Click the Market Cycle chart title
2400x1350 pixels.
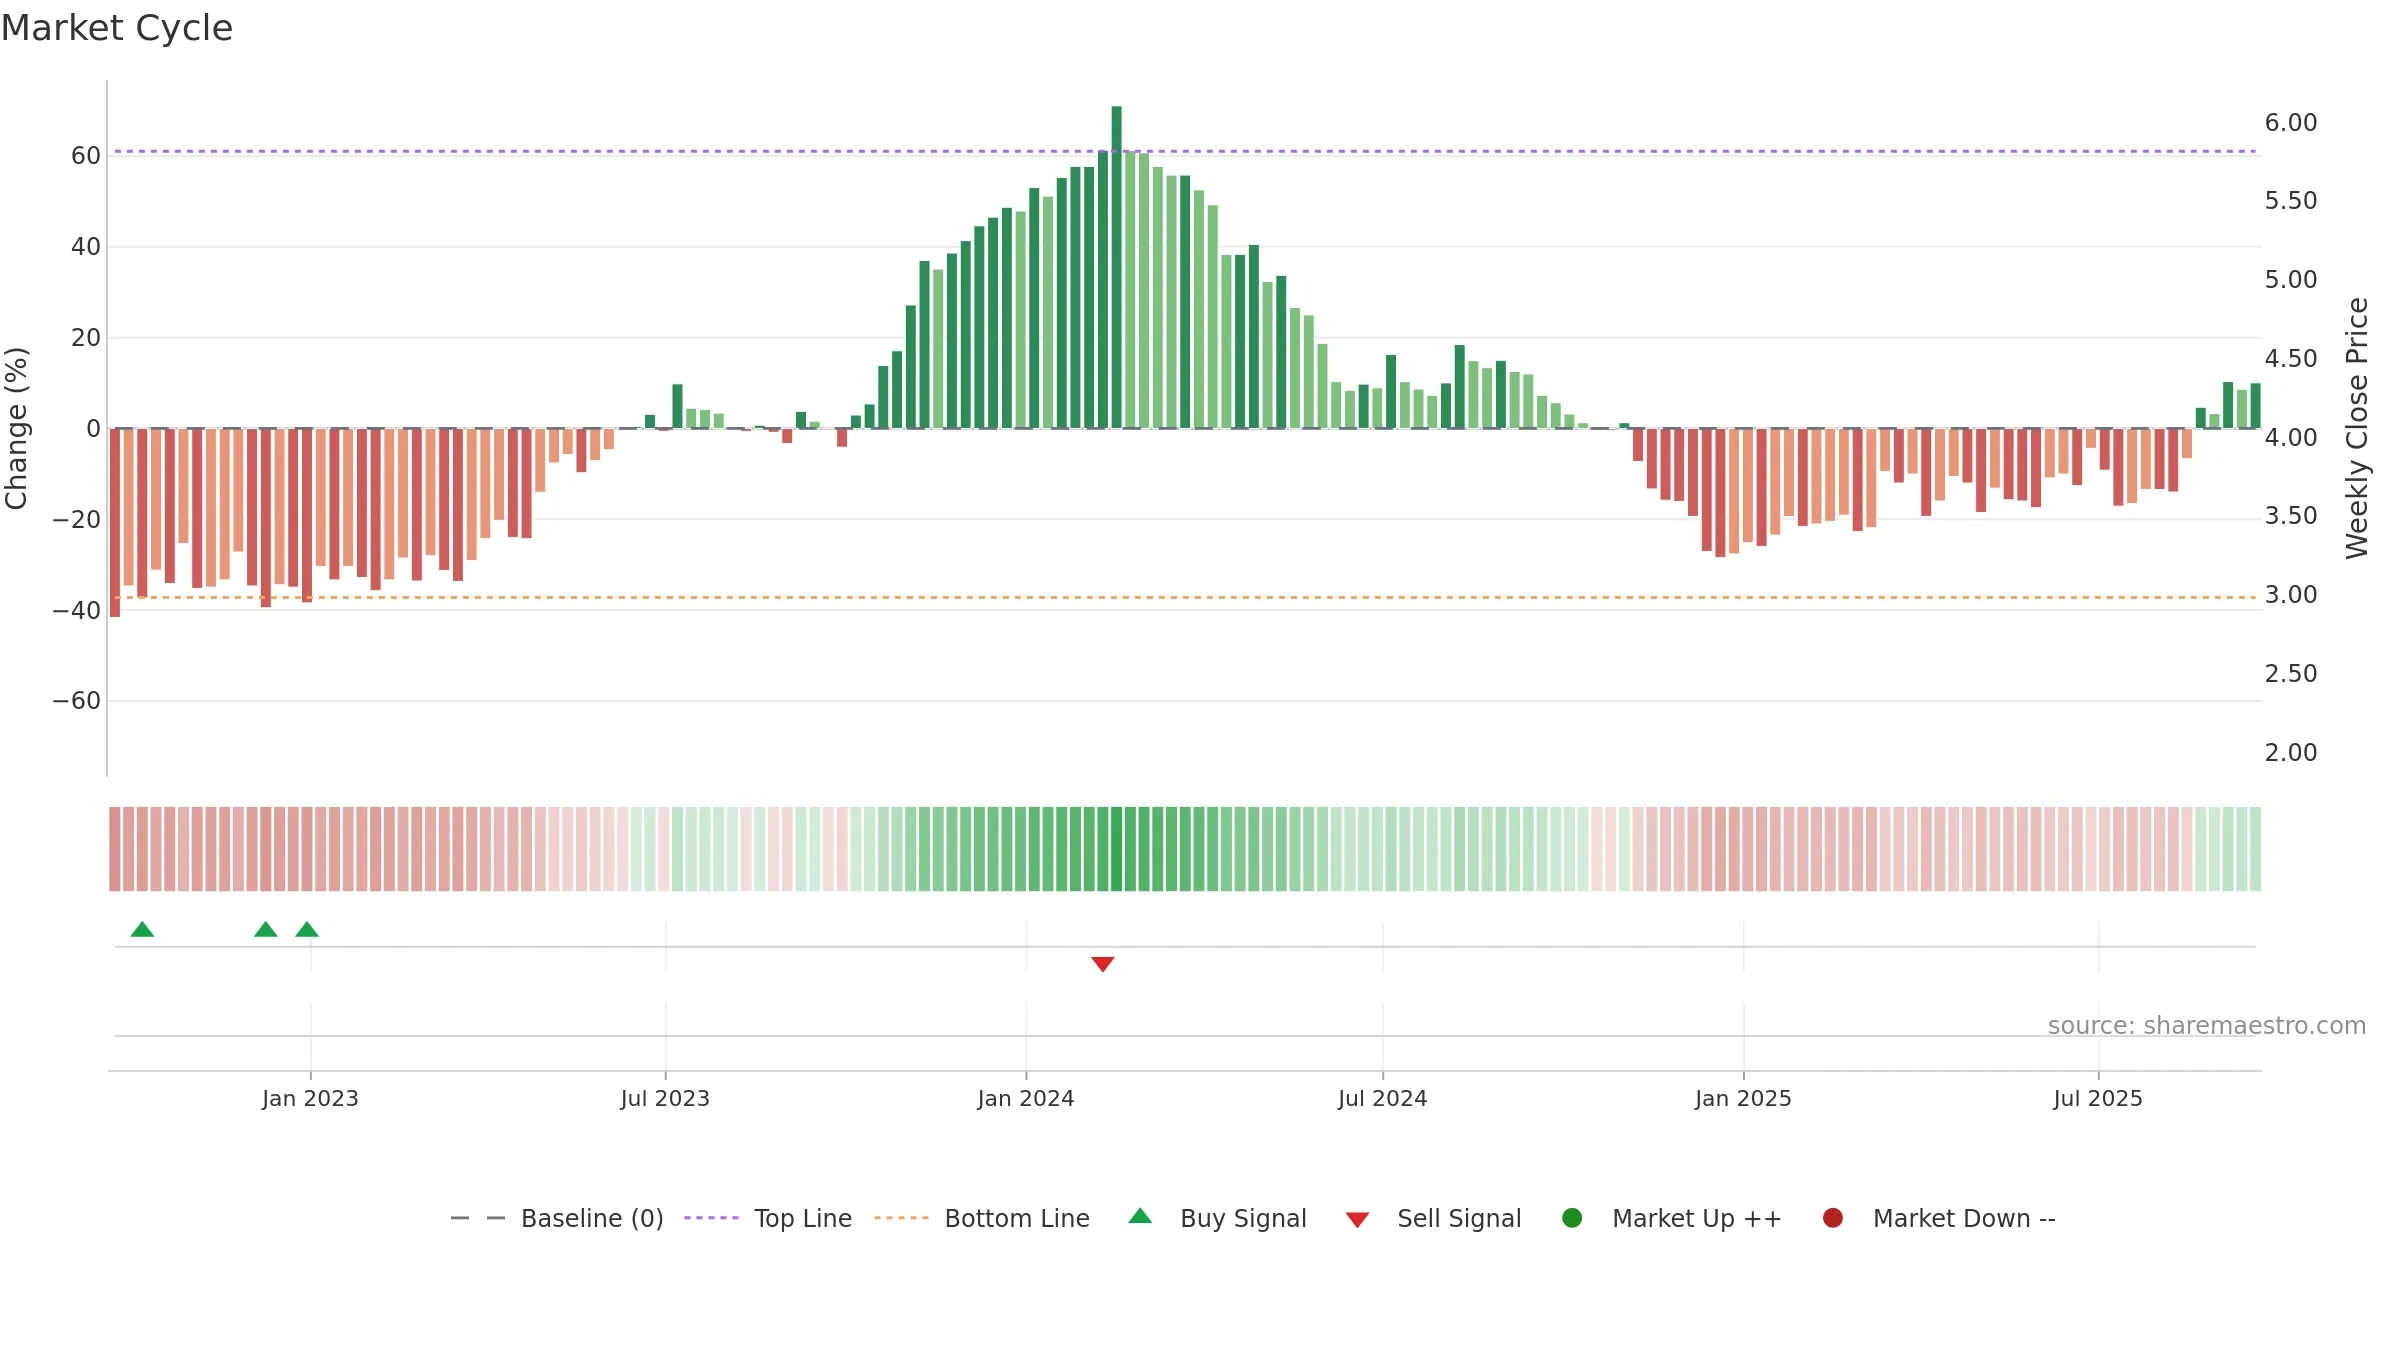(117, 28)
